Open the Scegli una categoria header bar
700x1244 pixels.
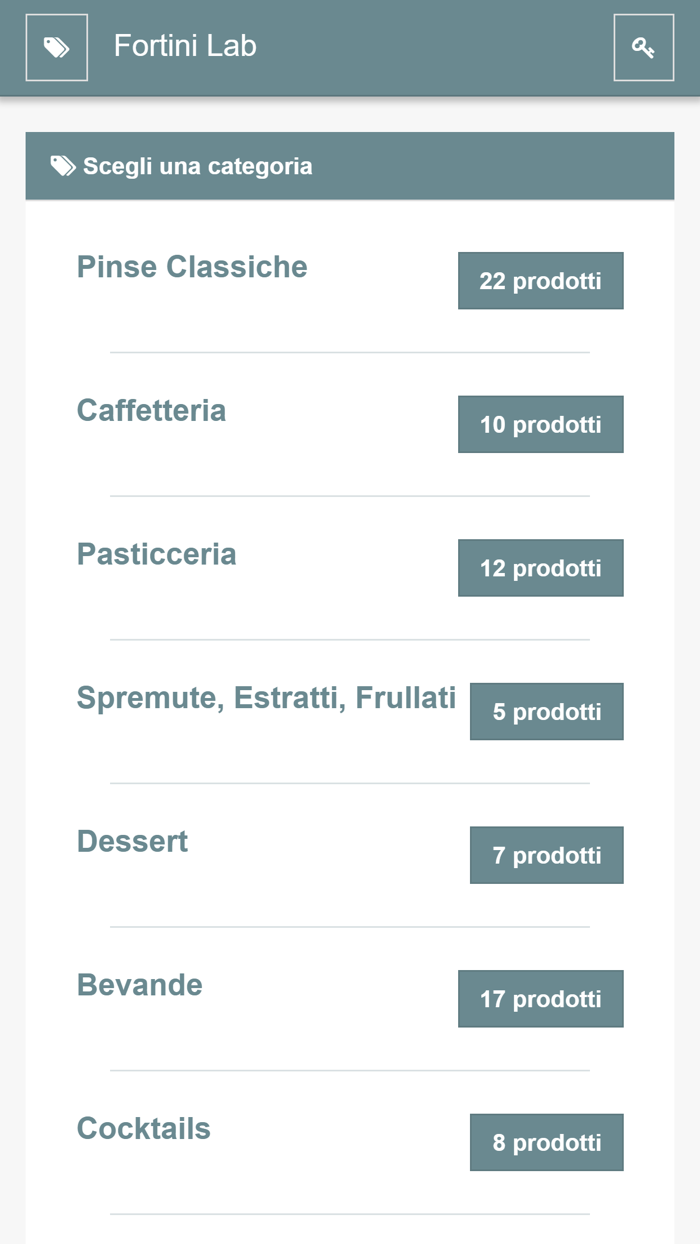click(350, 165)
